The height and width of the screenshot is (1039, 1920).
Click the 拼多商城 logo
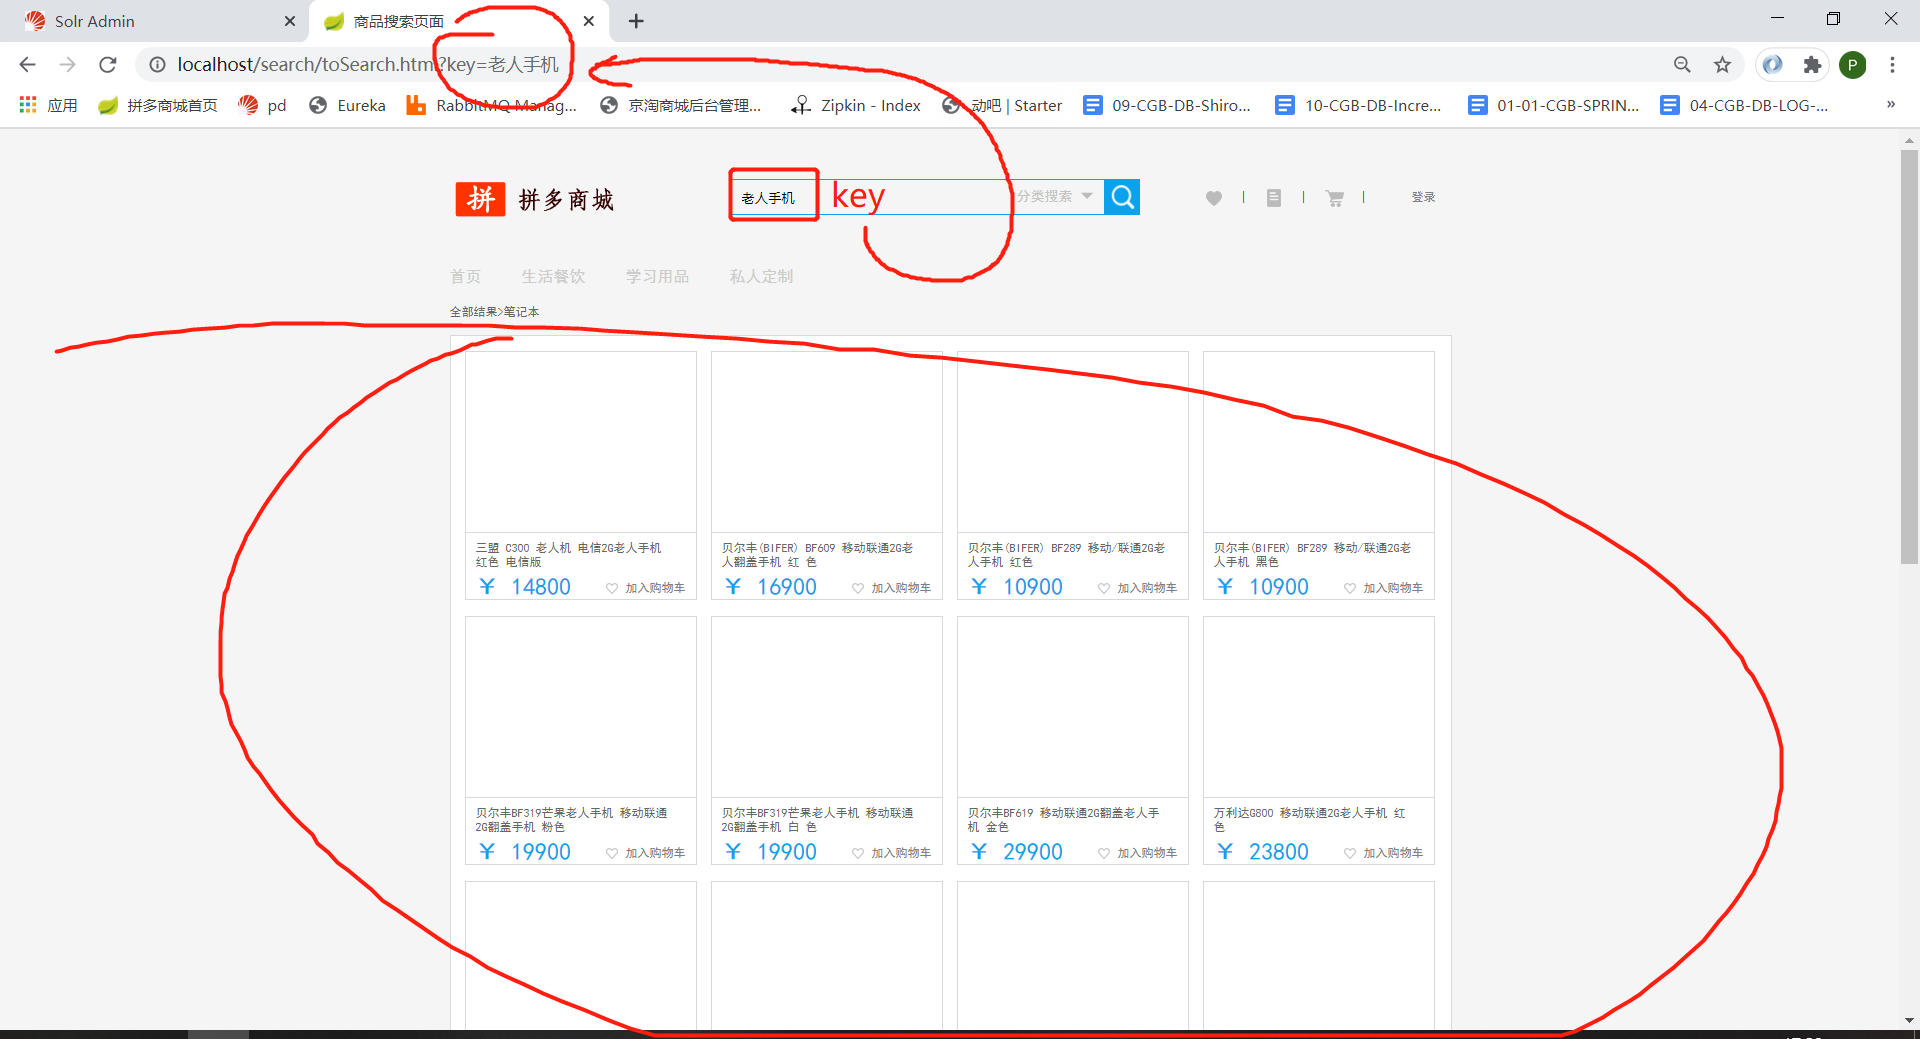click(x=535, y=199)
